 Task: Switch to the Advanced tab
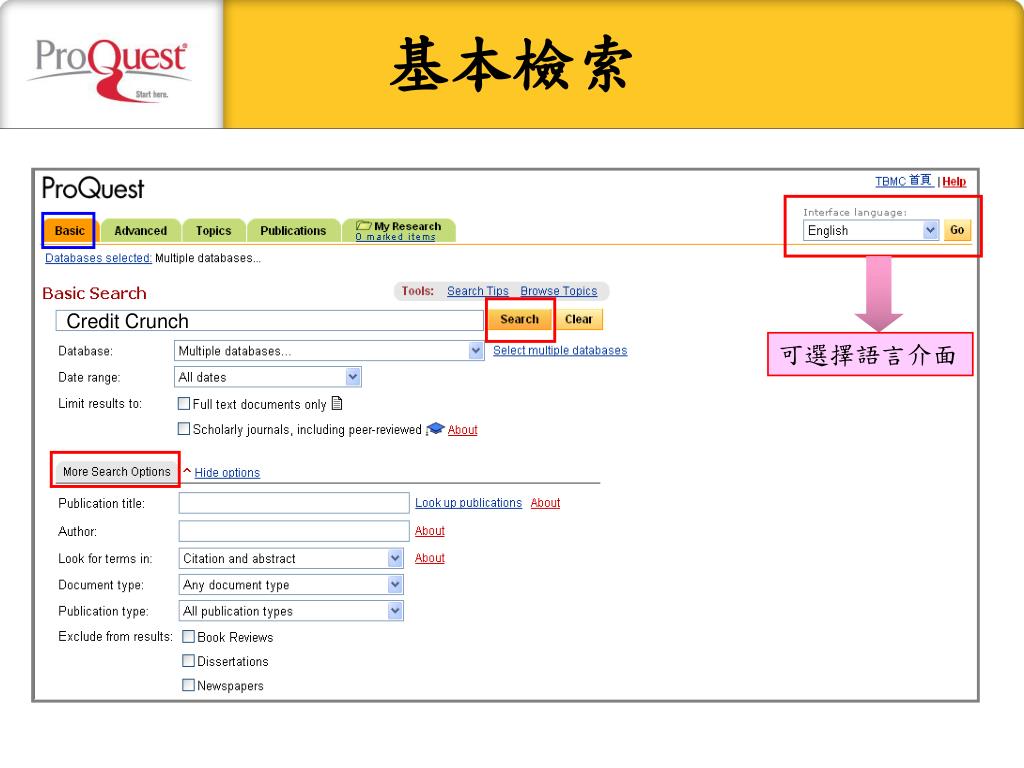(140, 231)
